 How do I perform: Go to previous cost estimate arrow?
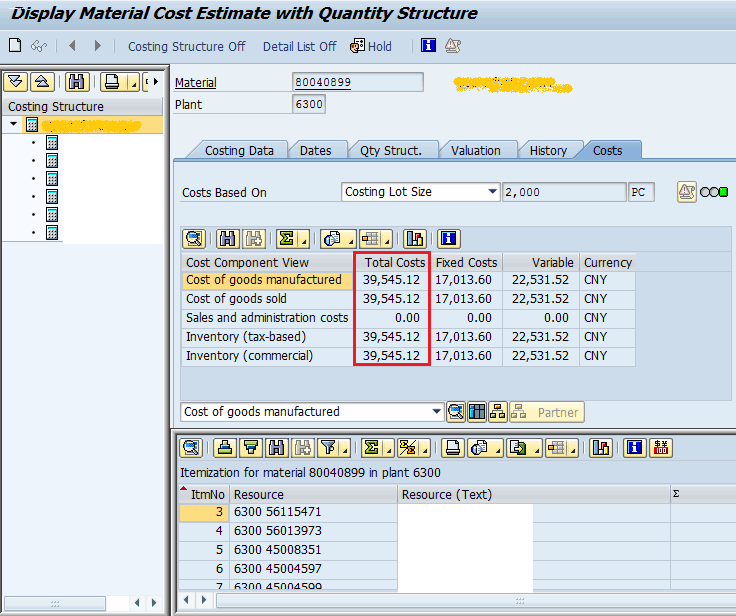72,46
